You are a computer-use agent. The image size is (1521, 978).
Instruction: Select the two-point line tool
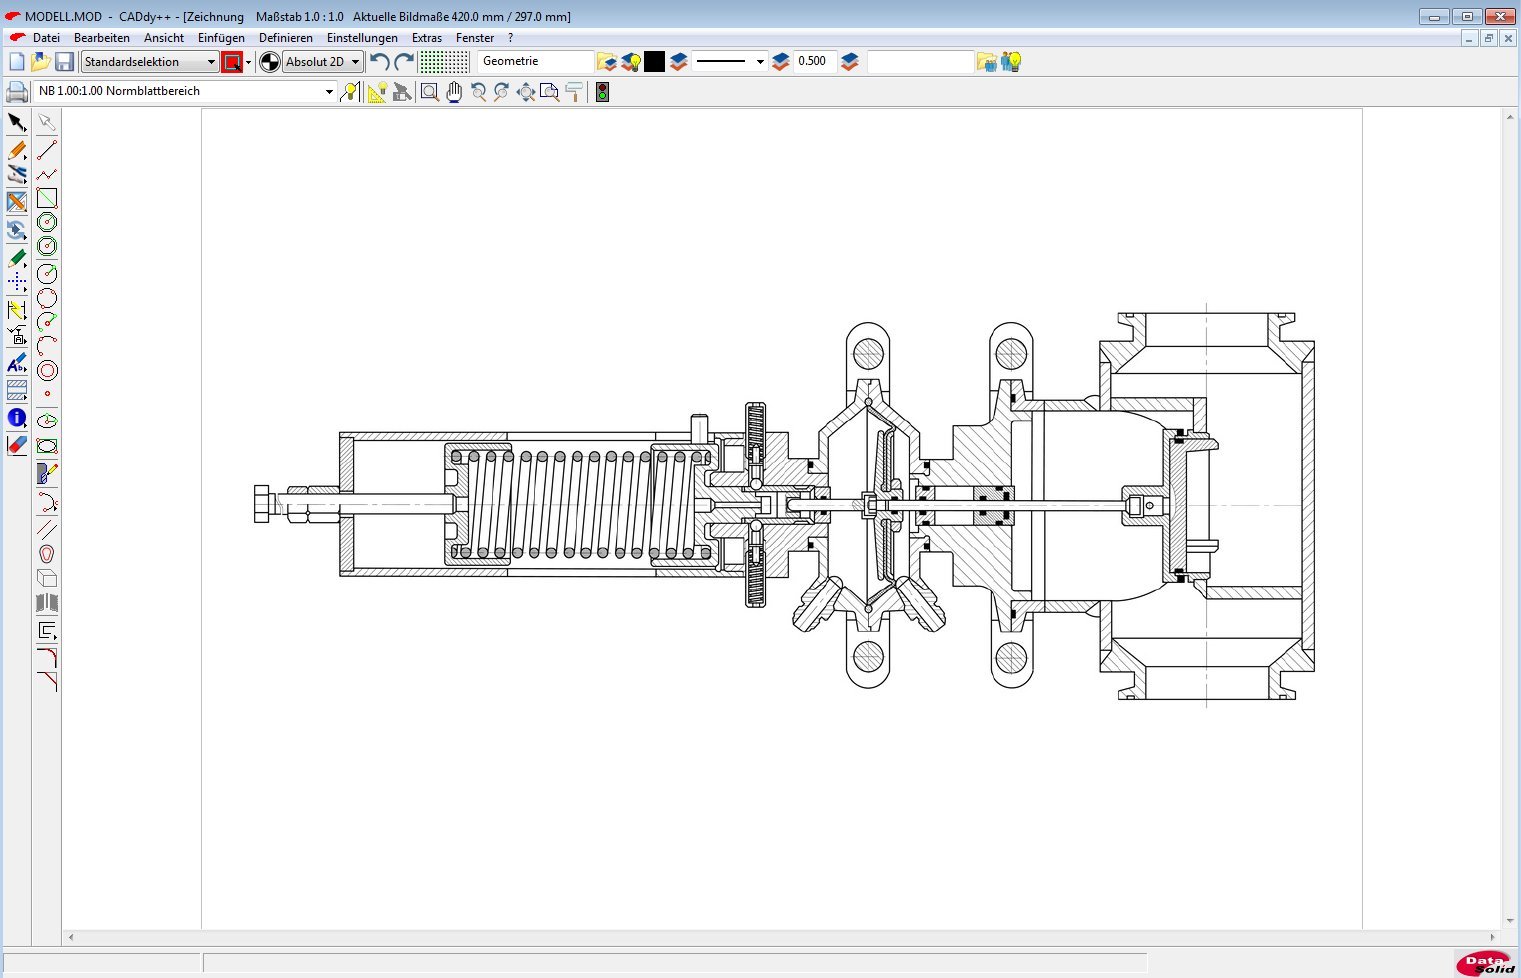click(47, 150)
